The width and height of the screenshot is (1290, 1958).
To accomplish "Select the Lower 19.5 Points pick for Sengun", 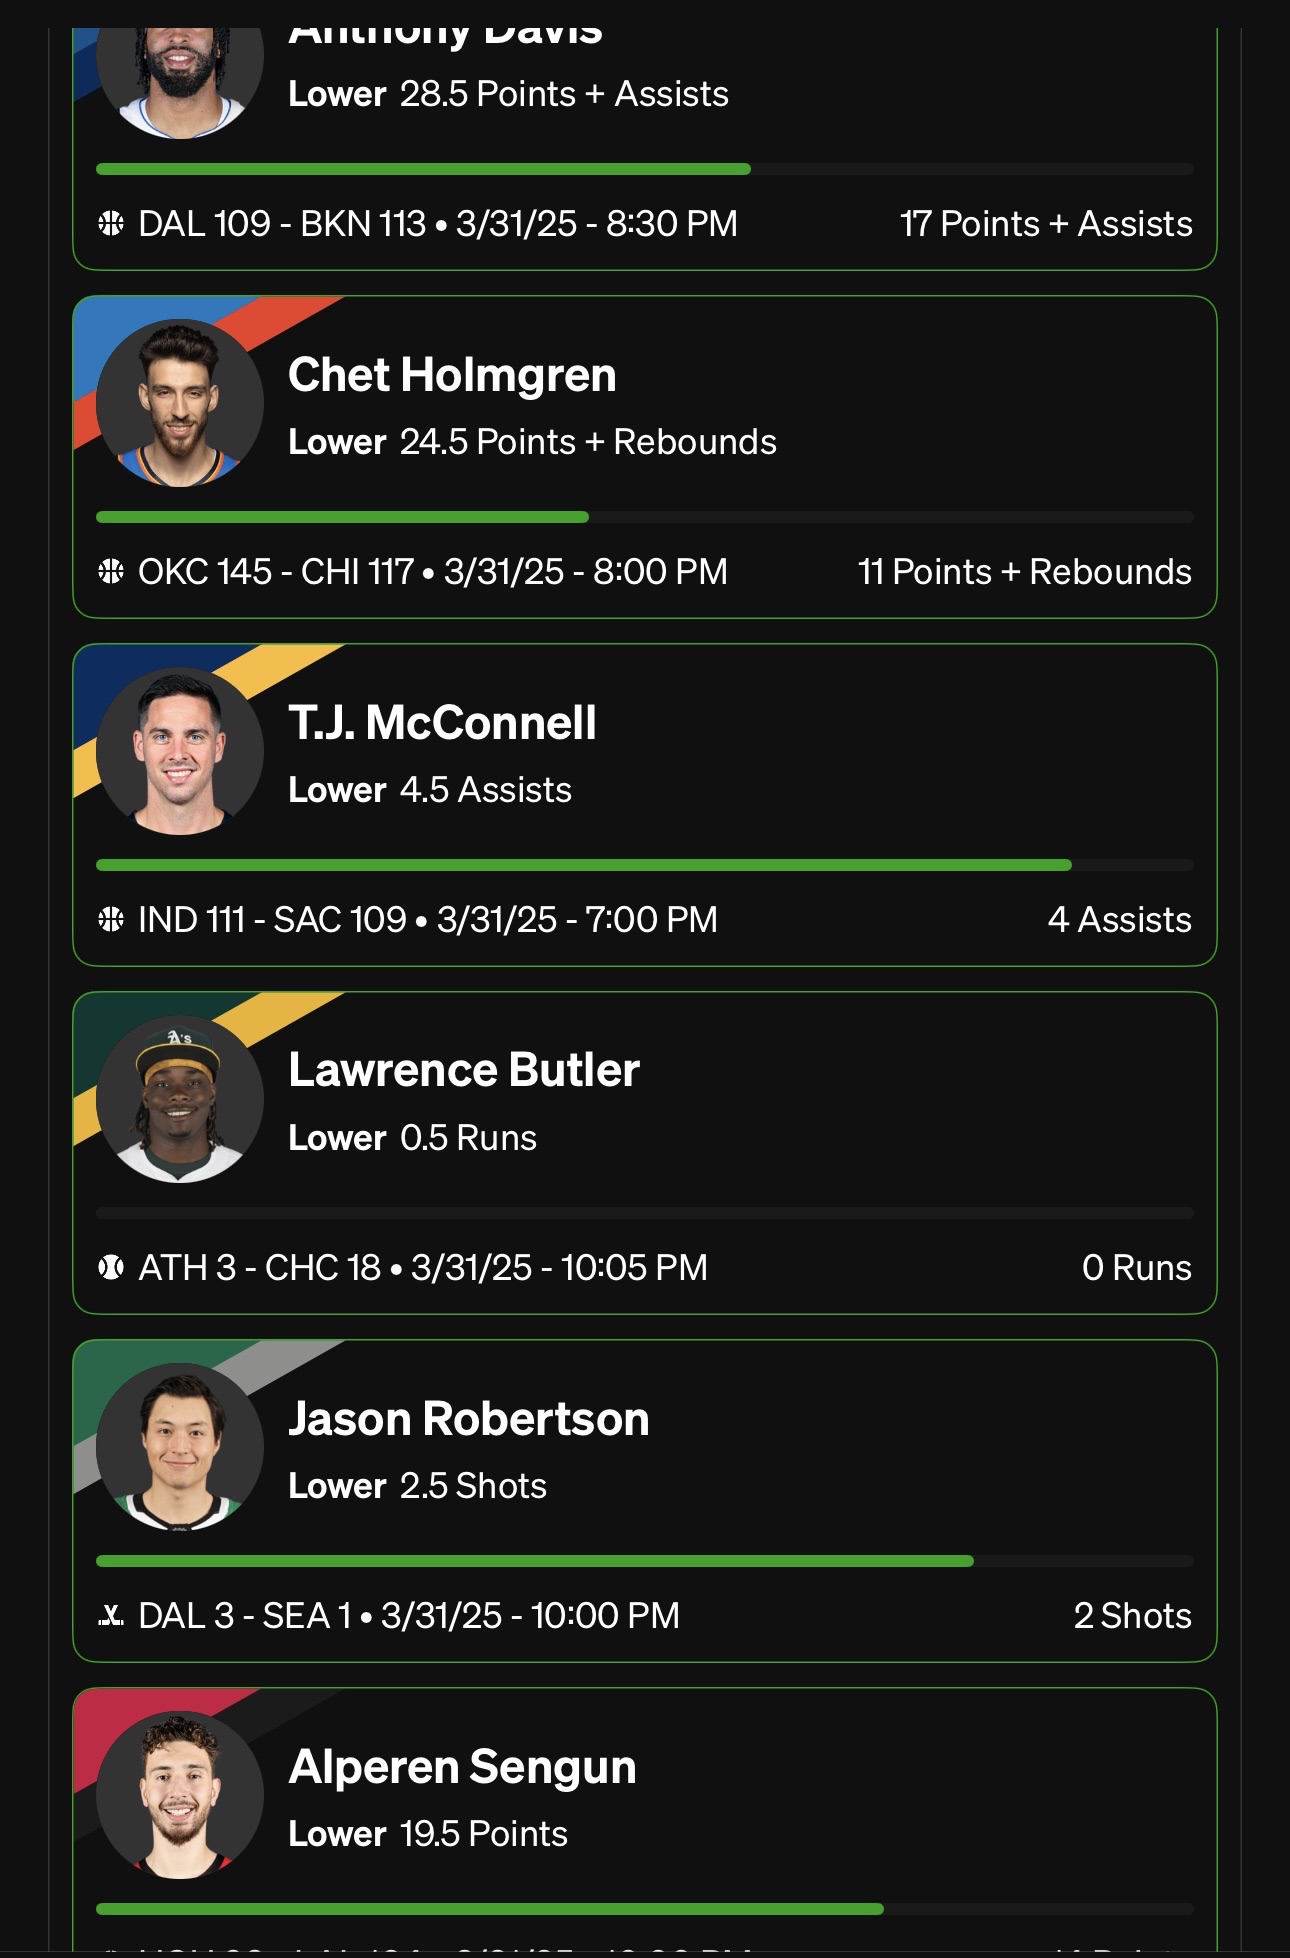I will 428,1834.
